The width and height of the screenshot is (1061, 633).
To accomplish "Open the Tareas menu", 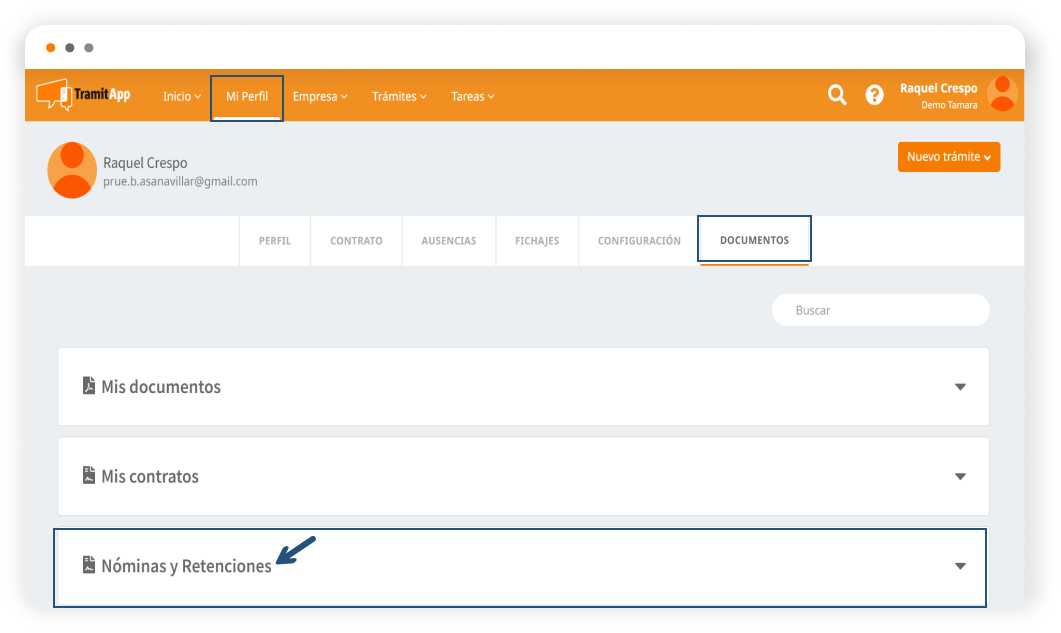I will coord(472,97).
